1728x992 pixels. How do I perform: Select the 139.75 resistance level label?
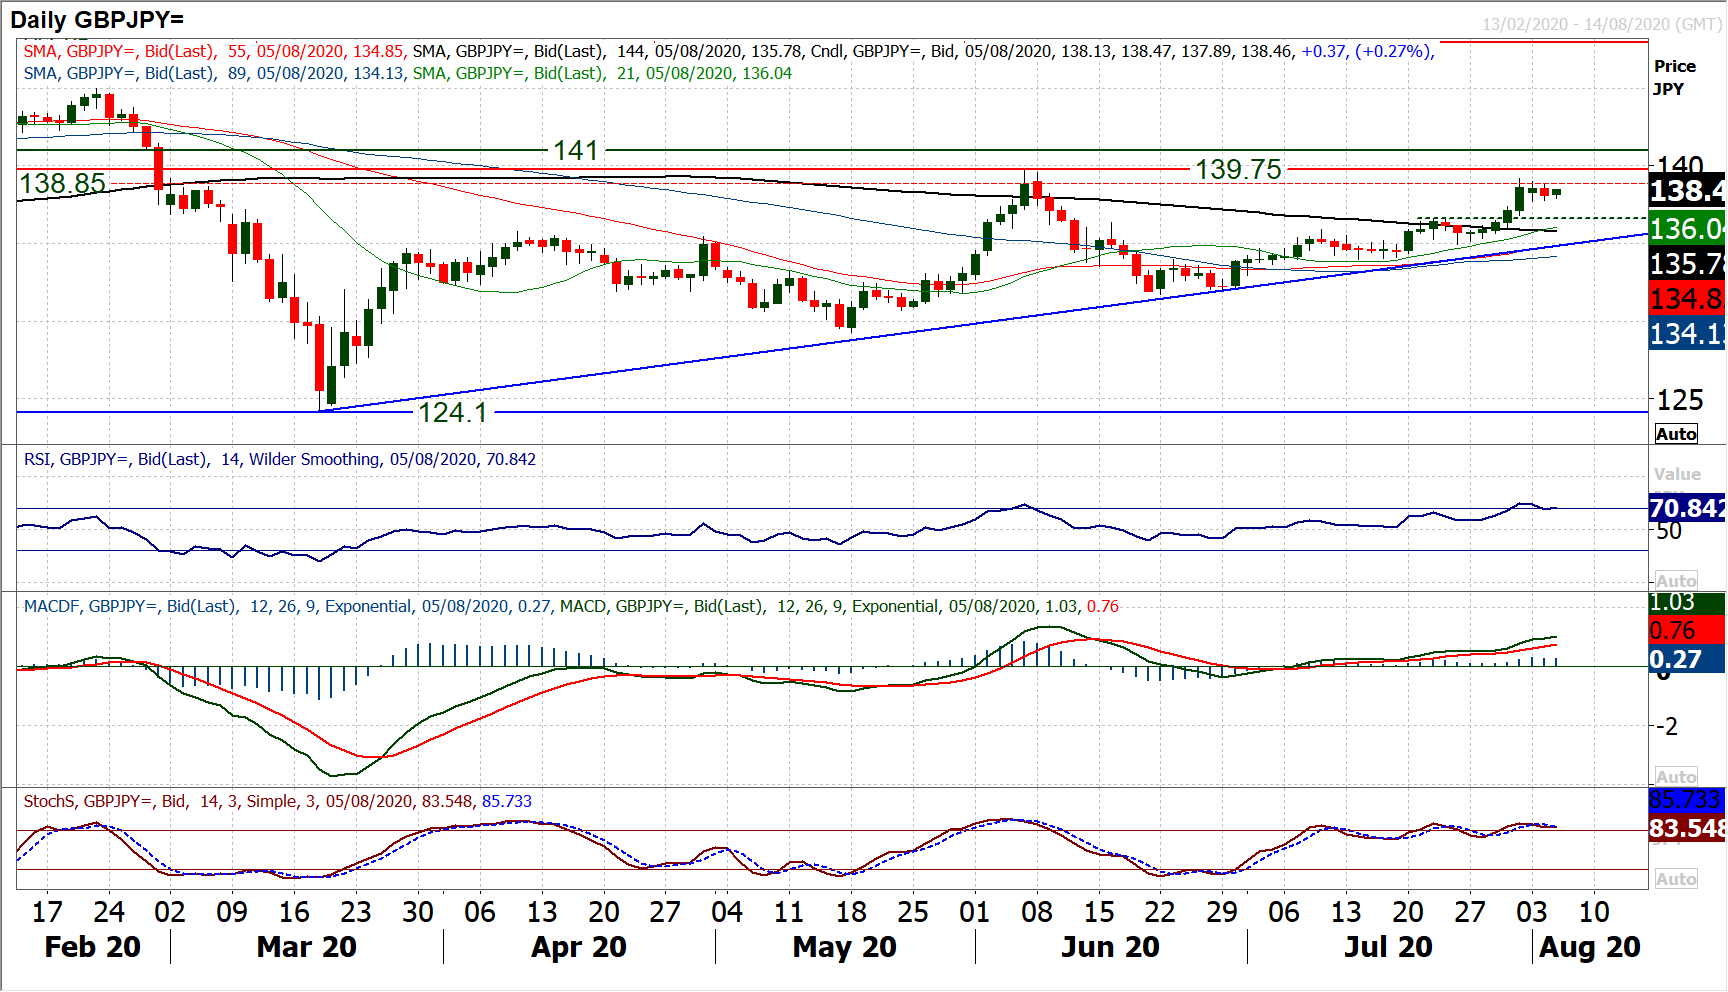click(x=1238, y=170)
